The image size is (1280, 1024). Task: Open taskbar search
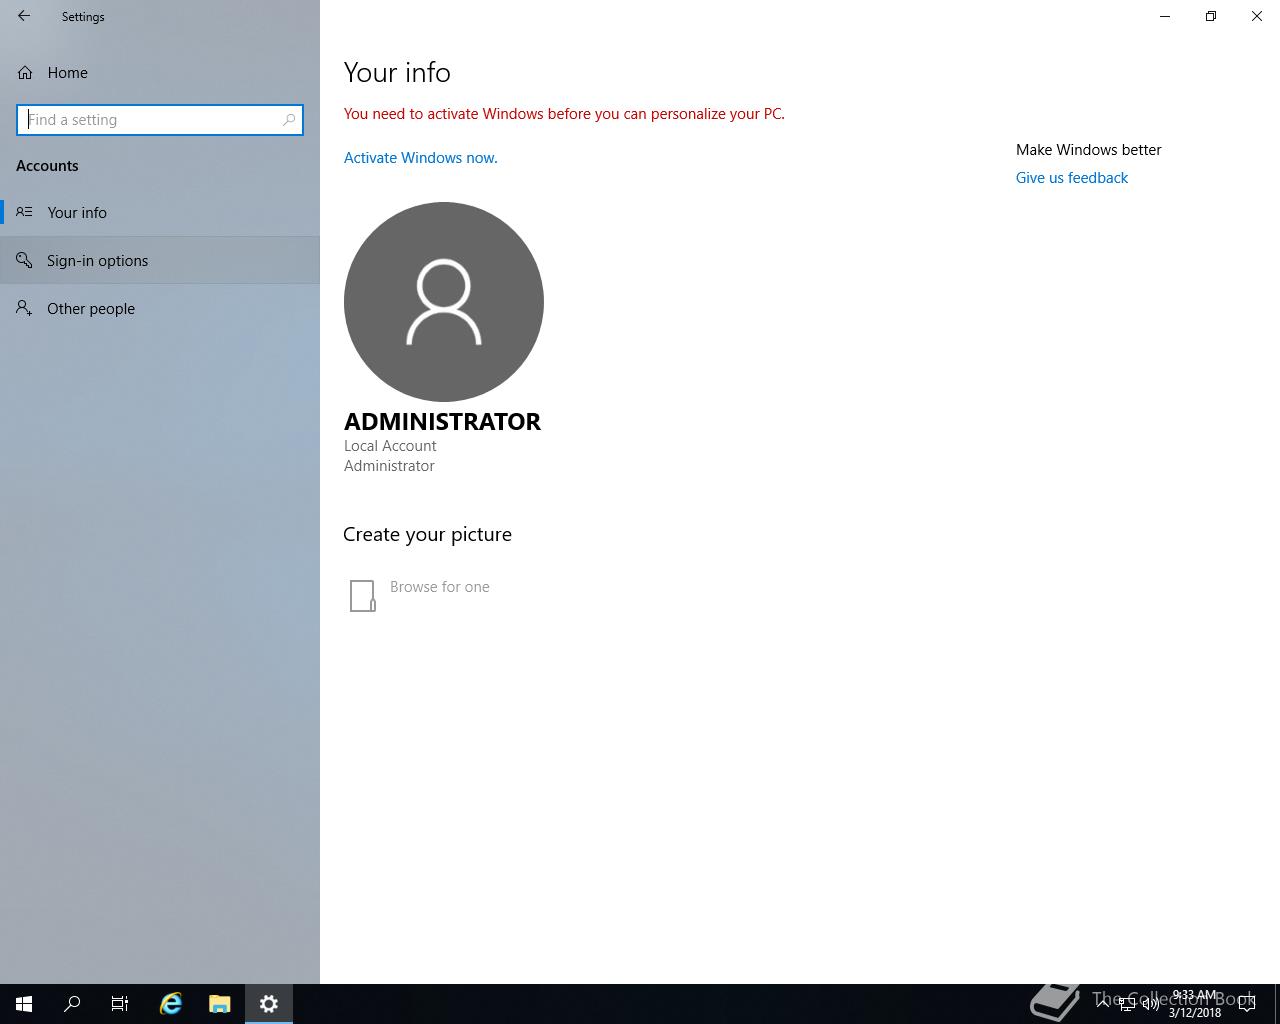click(72, 1004)
